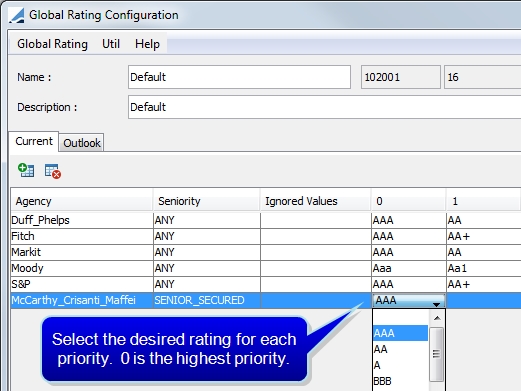Viewport: 521px width, 391px height.
Task: Click the ANY seniority cell for S&P
Action: (207, 284)
